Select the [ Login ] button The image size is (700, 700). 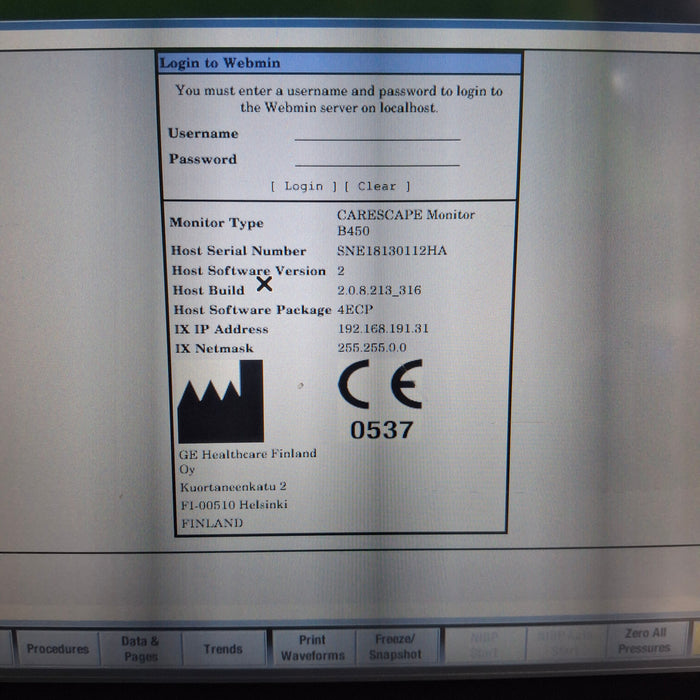pos(304,186)
